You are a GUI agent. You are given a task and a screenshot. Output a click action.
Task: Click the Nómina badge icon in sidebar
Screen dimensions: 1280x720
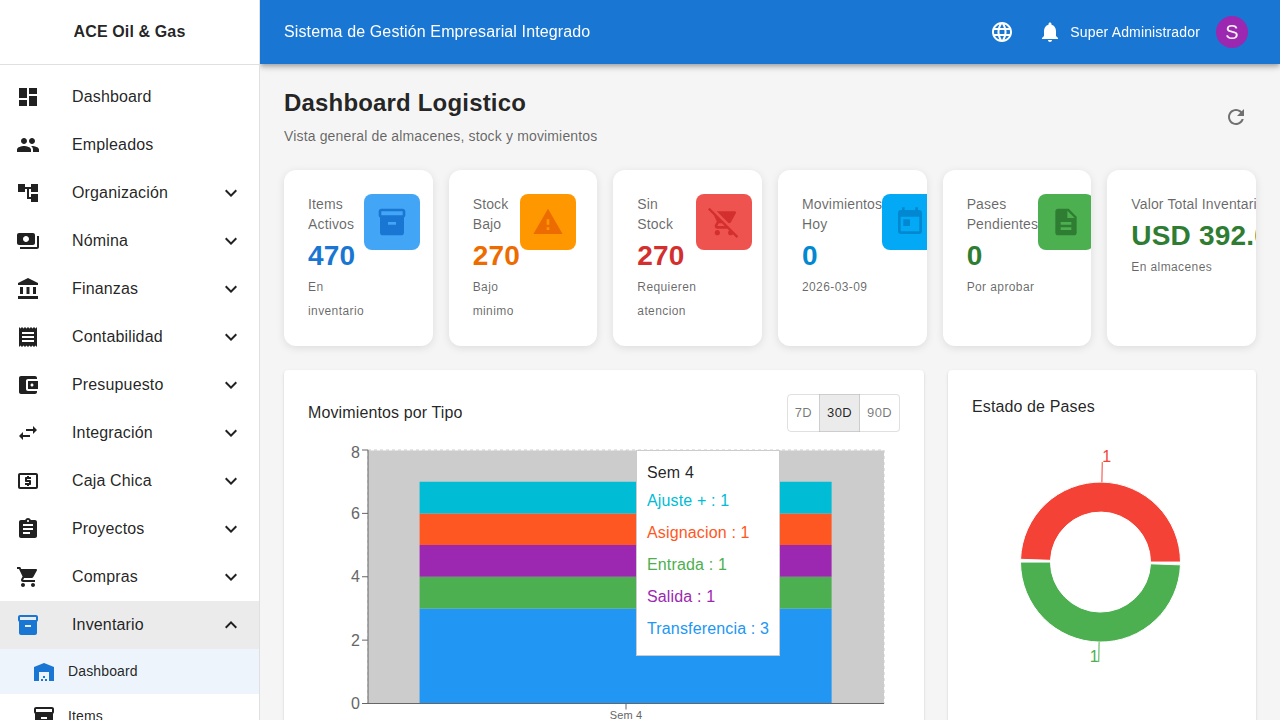tap(28, 240)
